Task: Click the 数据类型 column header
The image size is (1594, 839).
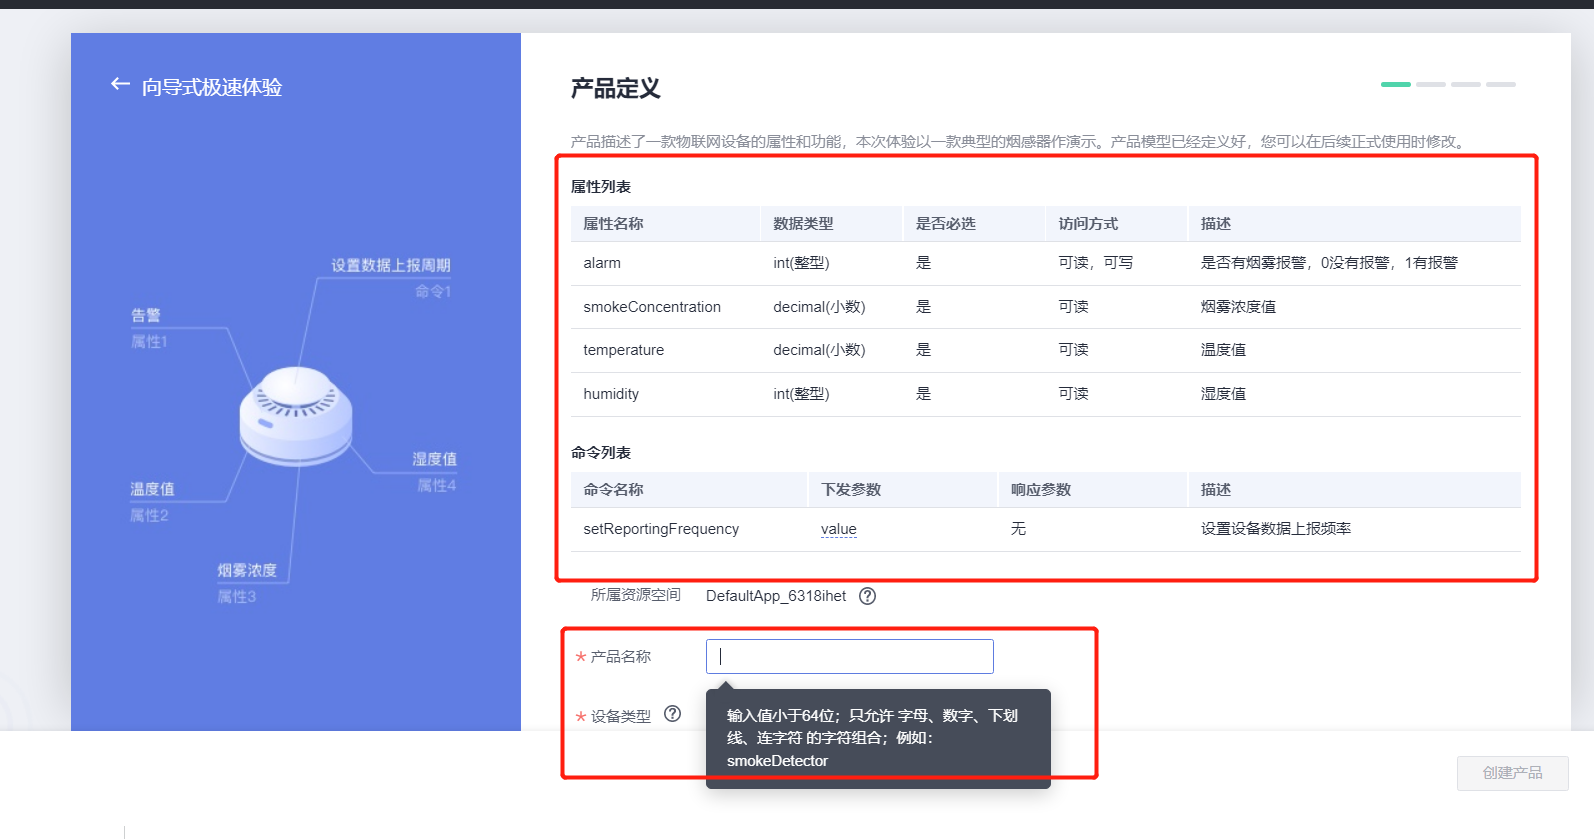Action: tap(803, 224)
